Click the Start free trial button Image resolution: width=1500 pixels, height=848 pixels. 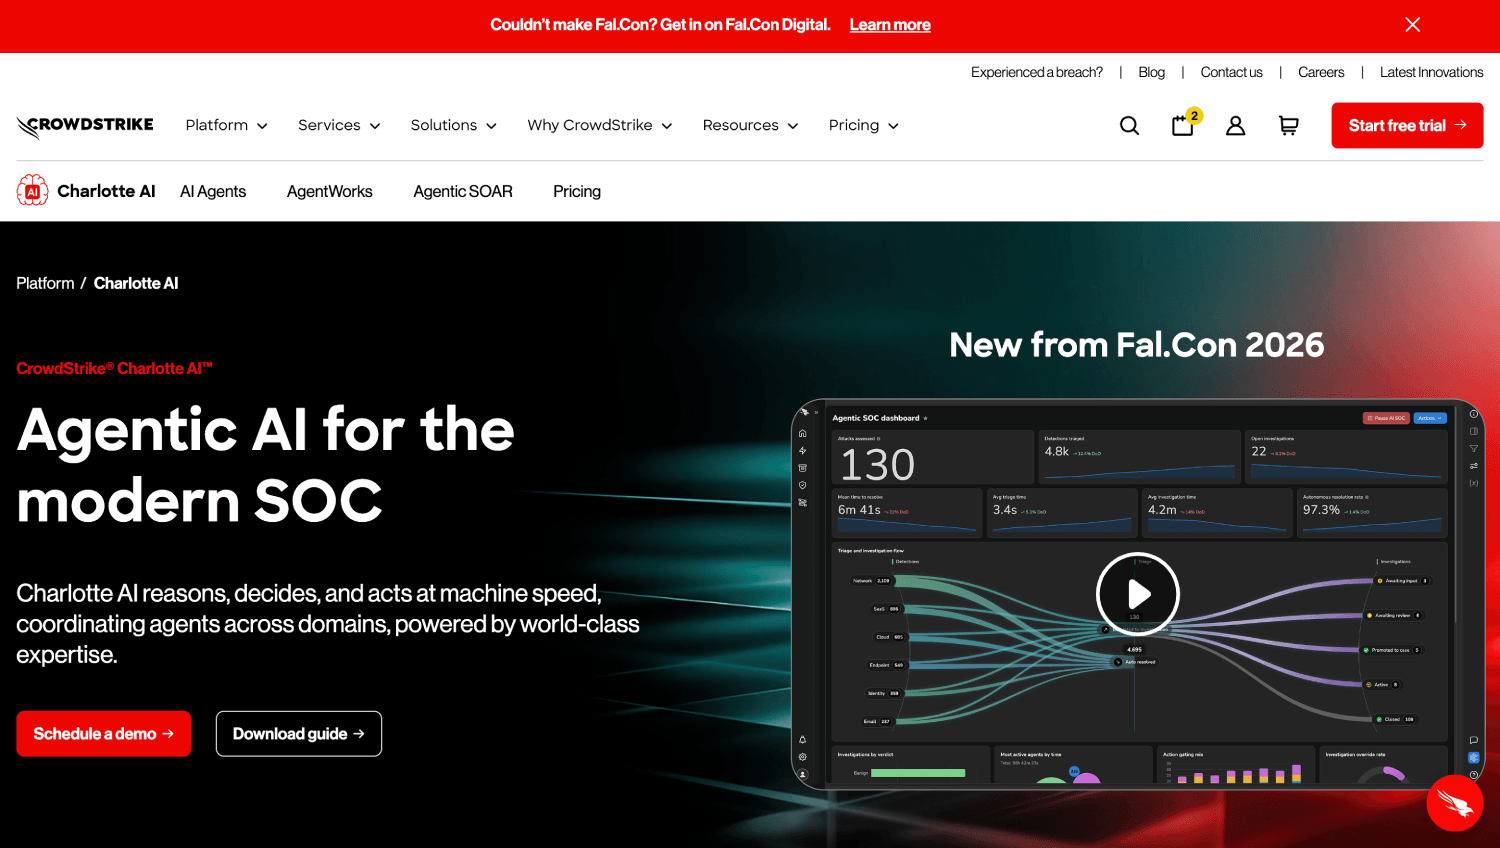(1407, 125)
